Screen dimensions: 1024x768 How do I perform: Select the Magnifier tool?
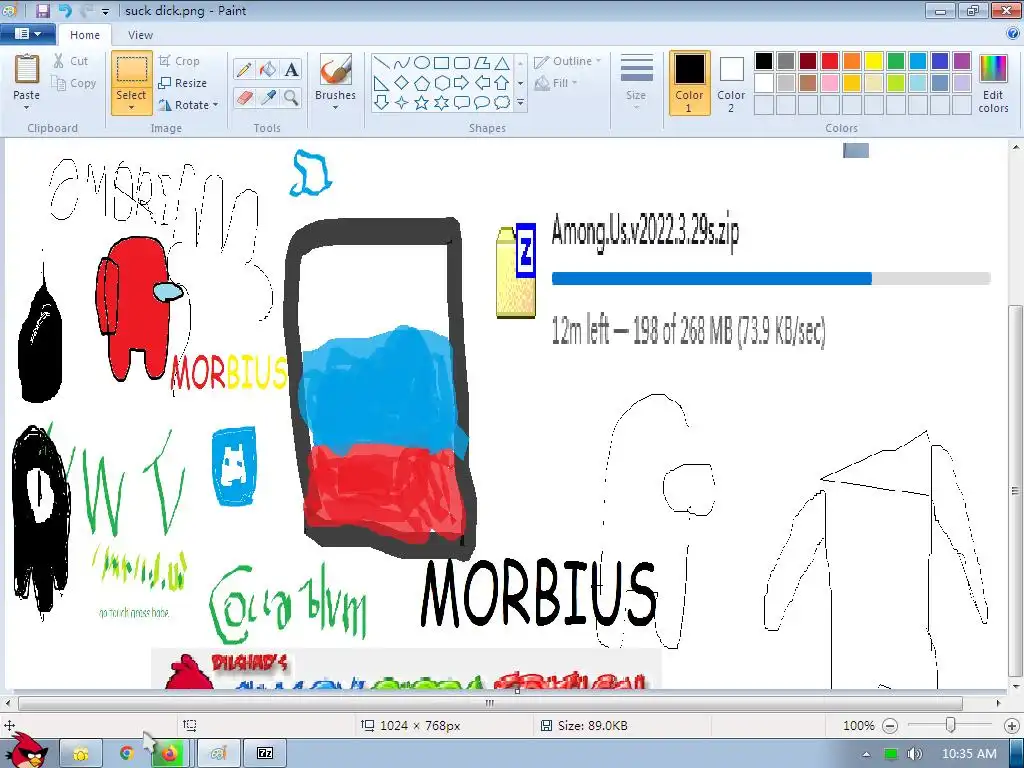[x=291, y=98]
